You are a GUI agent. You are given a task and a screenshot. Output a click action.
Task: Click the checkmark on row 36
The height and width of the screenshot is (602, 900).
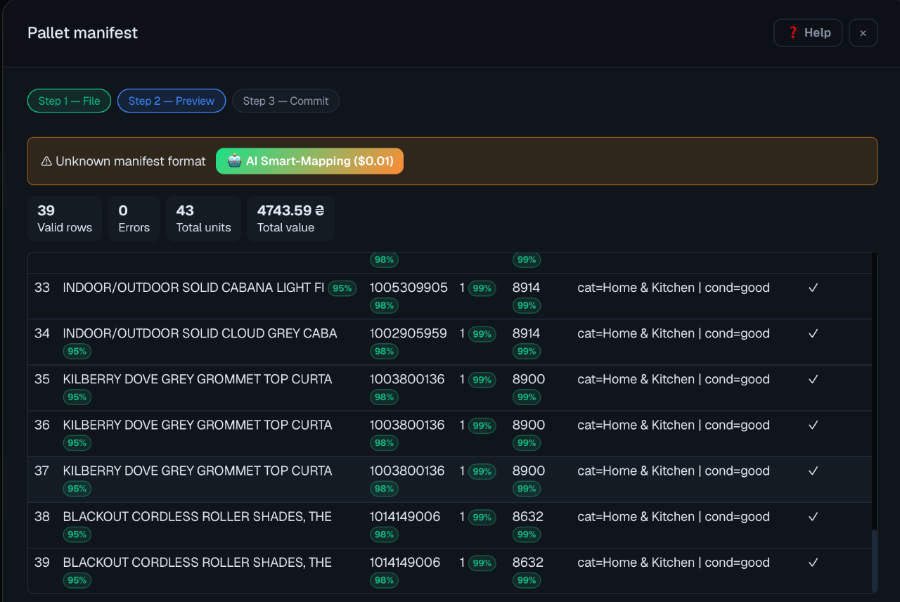coord(813,425)
